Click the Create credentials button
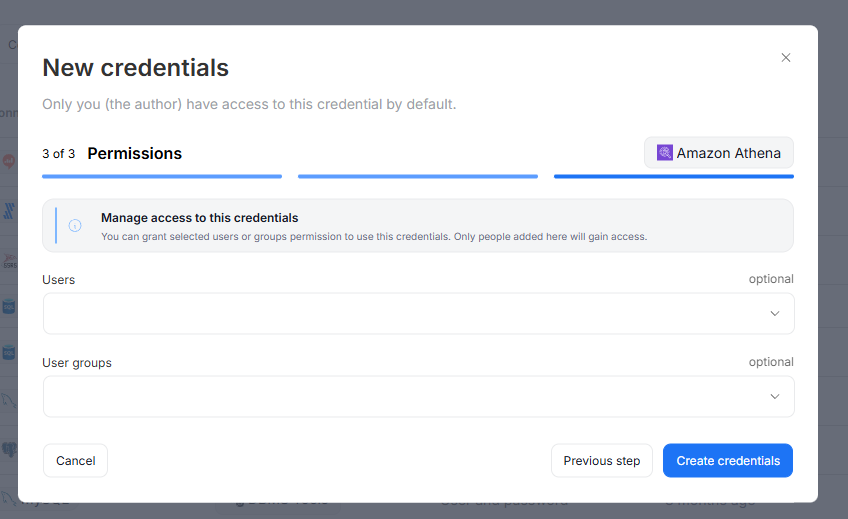The height and width of the screenshot is (519, 848). 728,461
